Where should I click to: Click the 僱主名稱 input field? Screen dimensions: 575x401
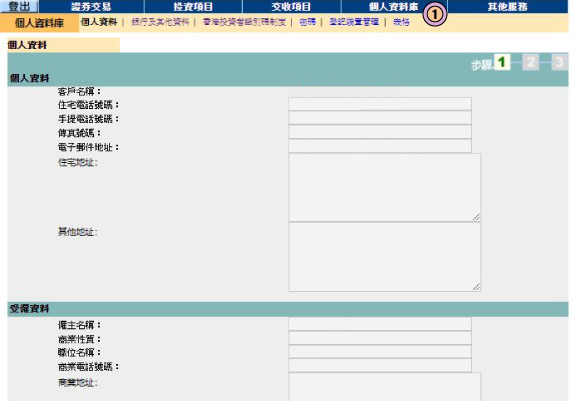[x=380, y=324]
